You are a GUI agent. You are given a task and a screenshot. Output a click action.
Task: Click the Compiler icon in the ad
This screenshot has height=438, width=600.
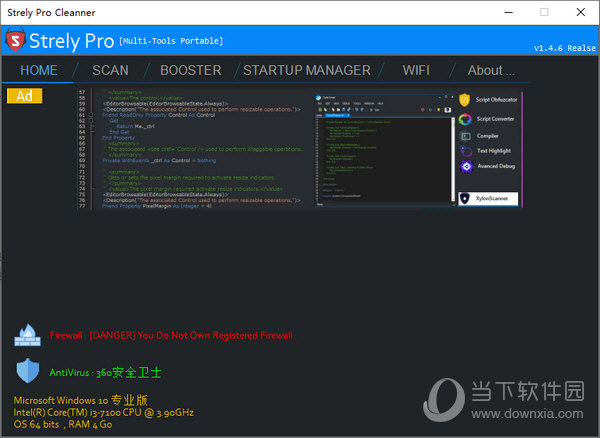(x=466, y=136)
